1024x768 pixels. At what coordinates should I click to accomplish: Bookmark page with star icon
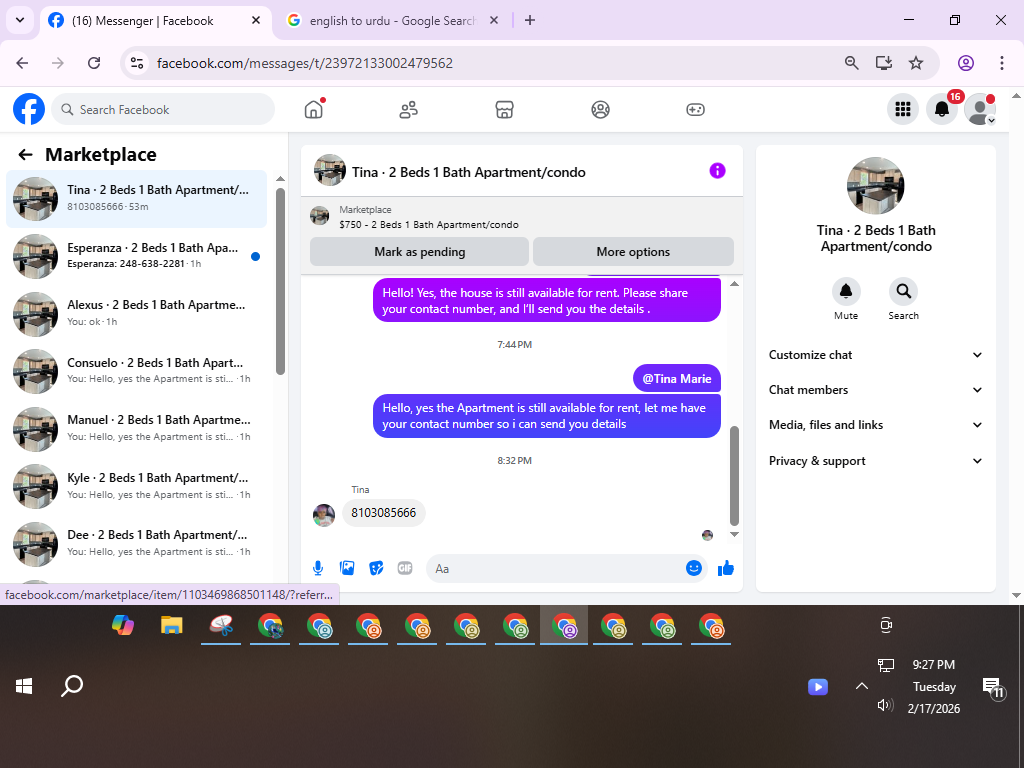[916, 63]
